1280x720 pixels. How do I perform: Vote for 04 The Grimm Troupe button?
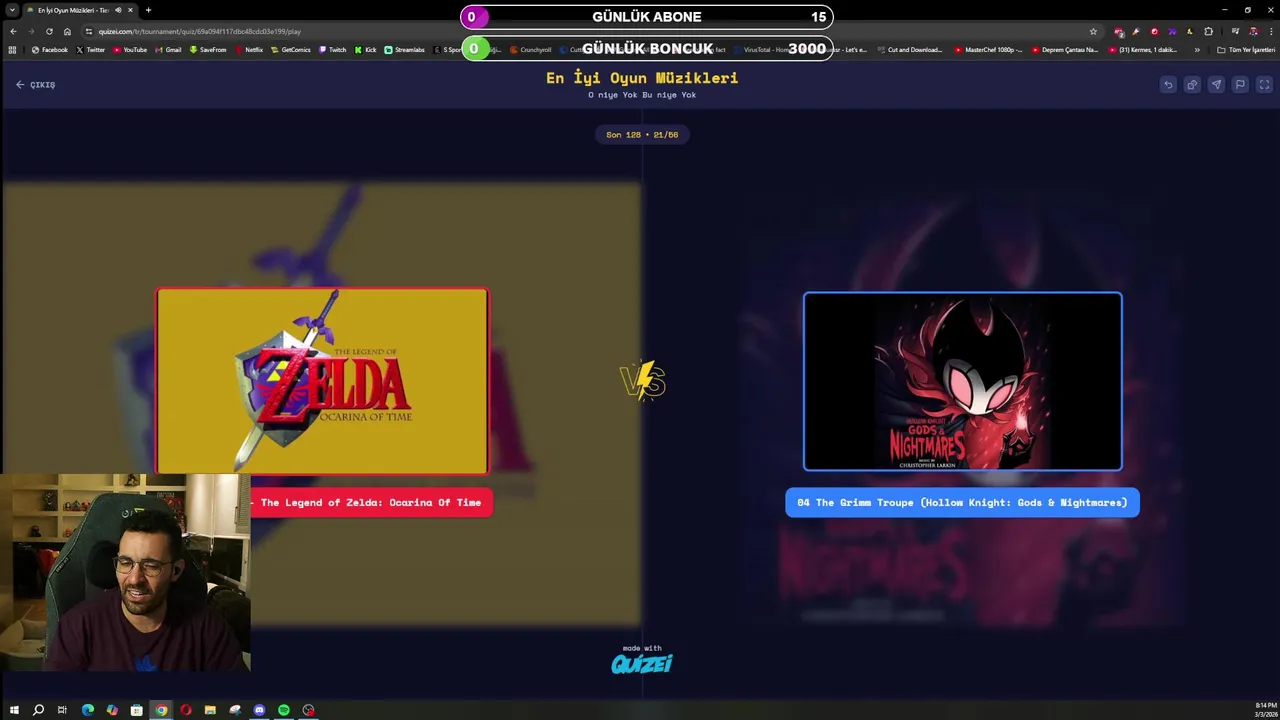pos(962,503)
